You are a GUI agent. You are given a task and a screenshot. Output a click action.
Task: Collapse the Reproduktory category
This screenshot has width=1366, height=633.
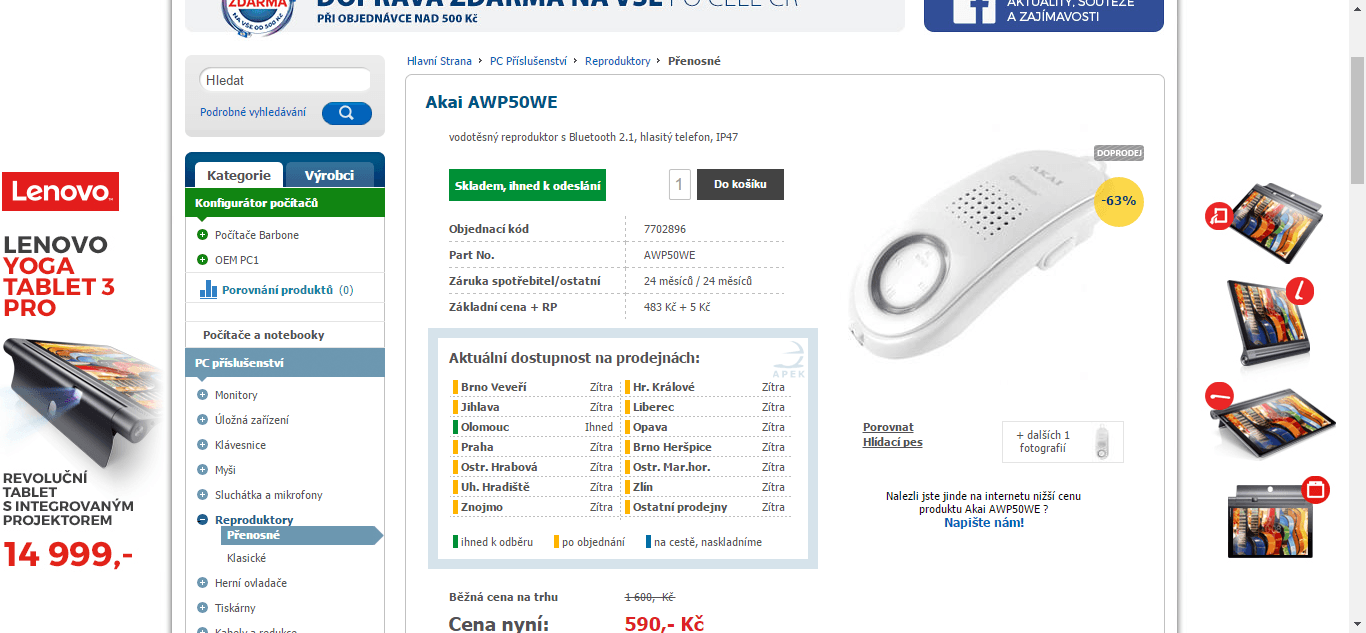point(203,520)
